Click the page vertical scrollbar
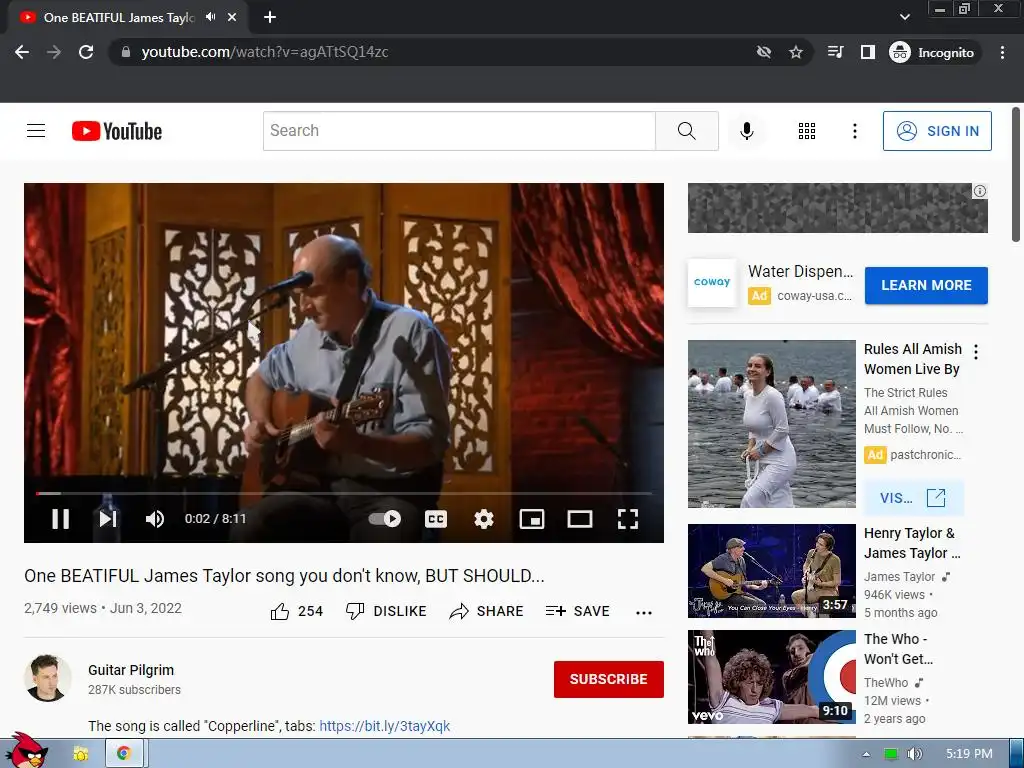Viewport: 1024px width, 768px height. click(x=1016, y=176)
